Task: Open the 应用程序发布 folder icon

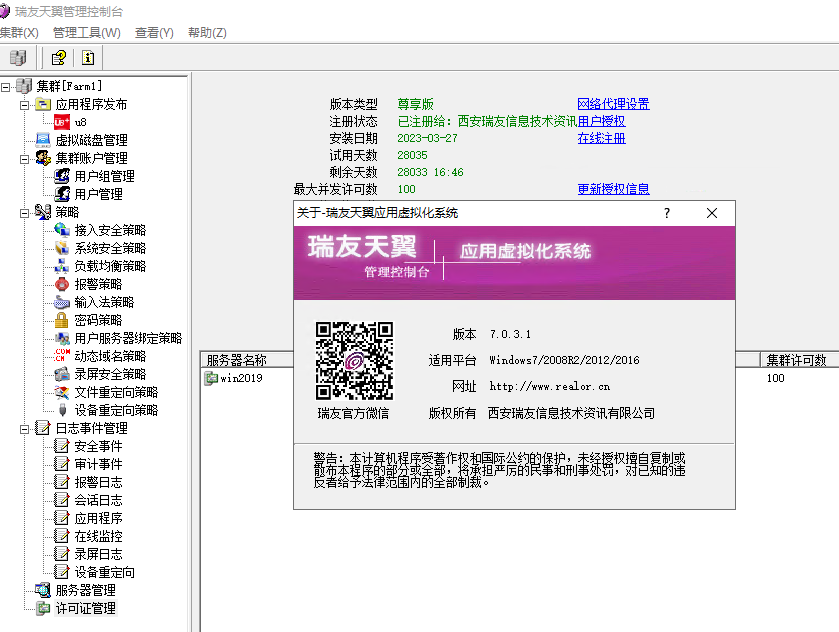Action: tap(43, 104)
